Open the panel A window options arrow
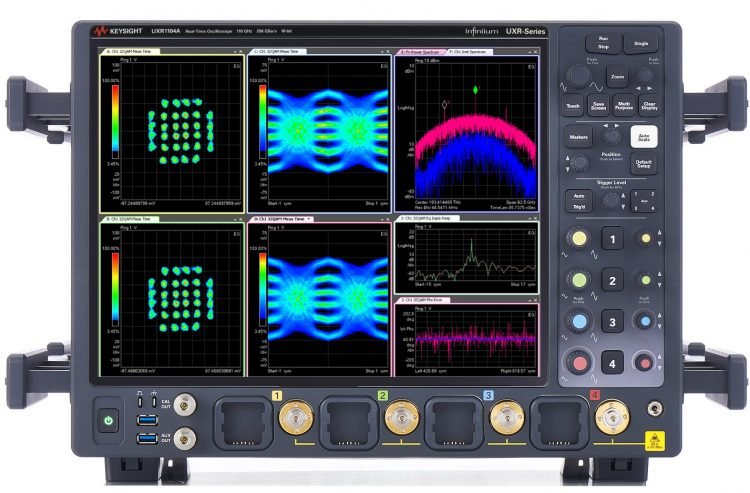The width and height of the screenshot is (750, 493). (235, 52)
